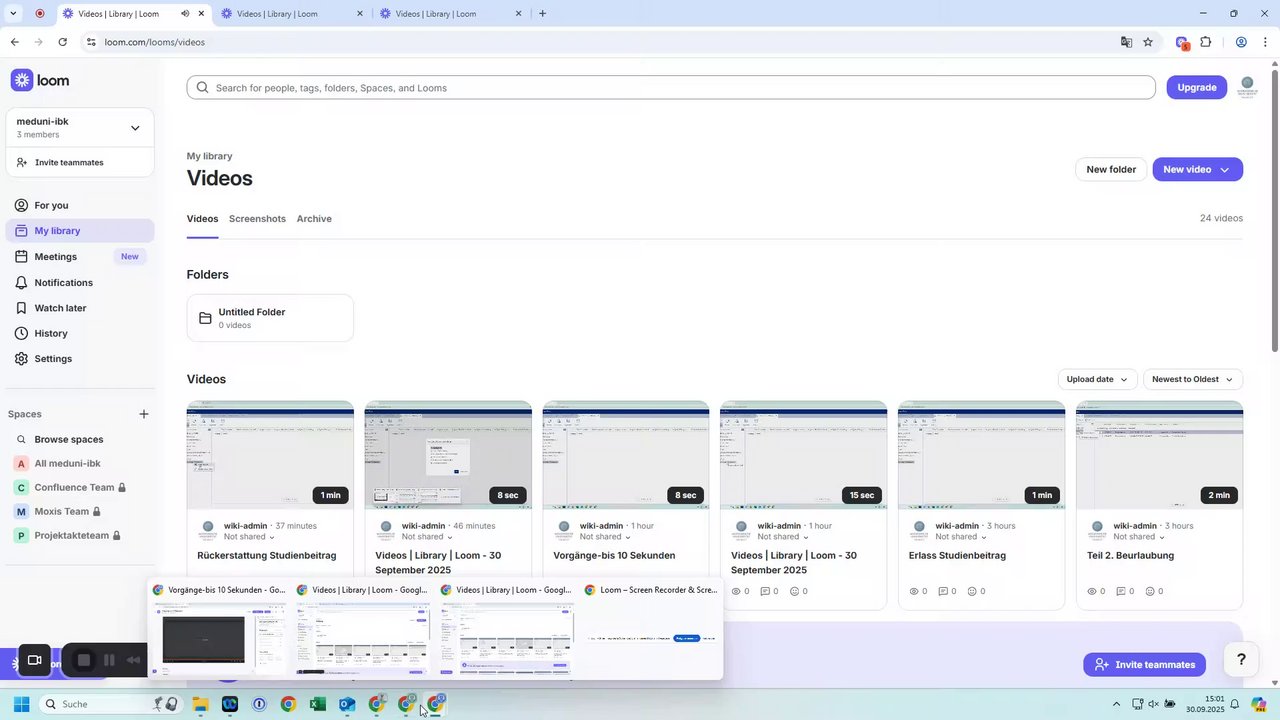
Task: Toggle the camera in the recording controls
Action: tap(34, 660)
